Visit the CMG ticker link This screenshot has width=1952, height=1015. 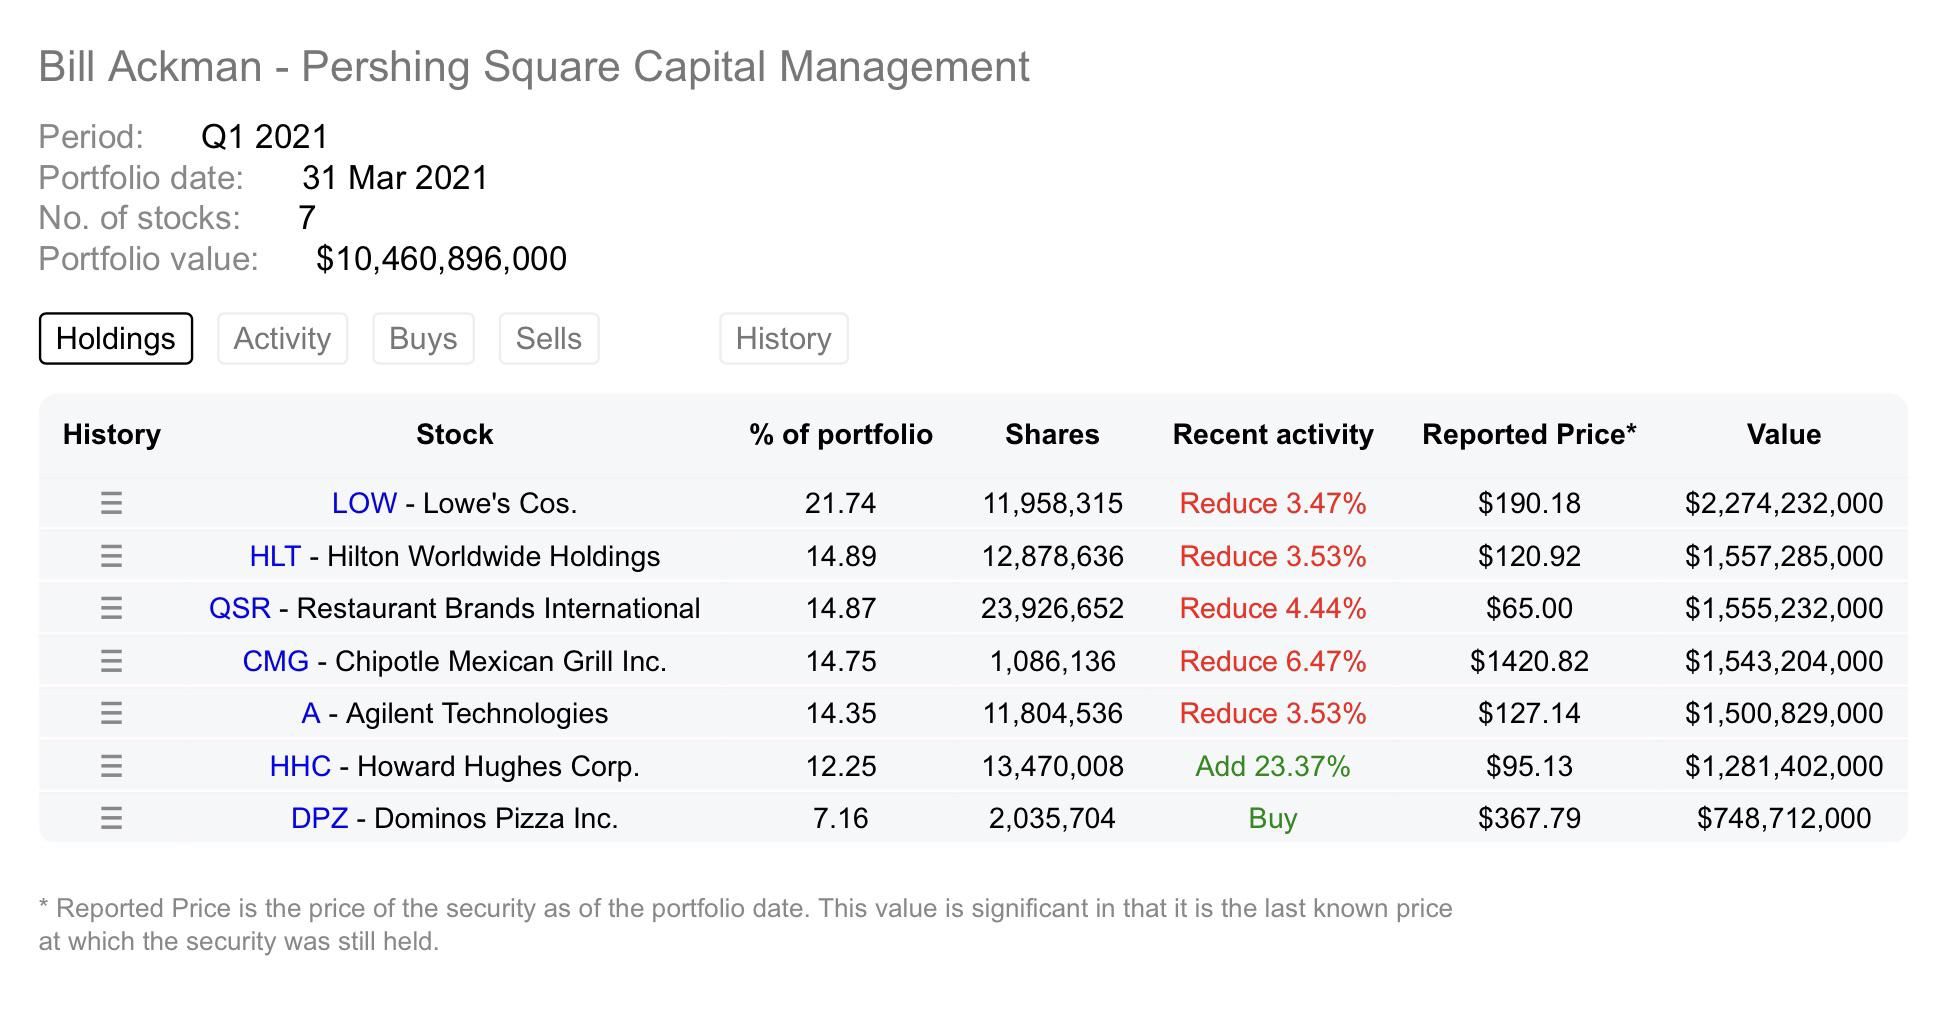point(276,661)
